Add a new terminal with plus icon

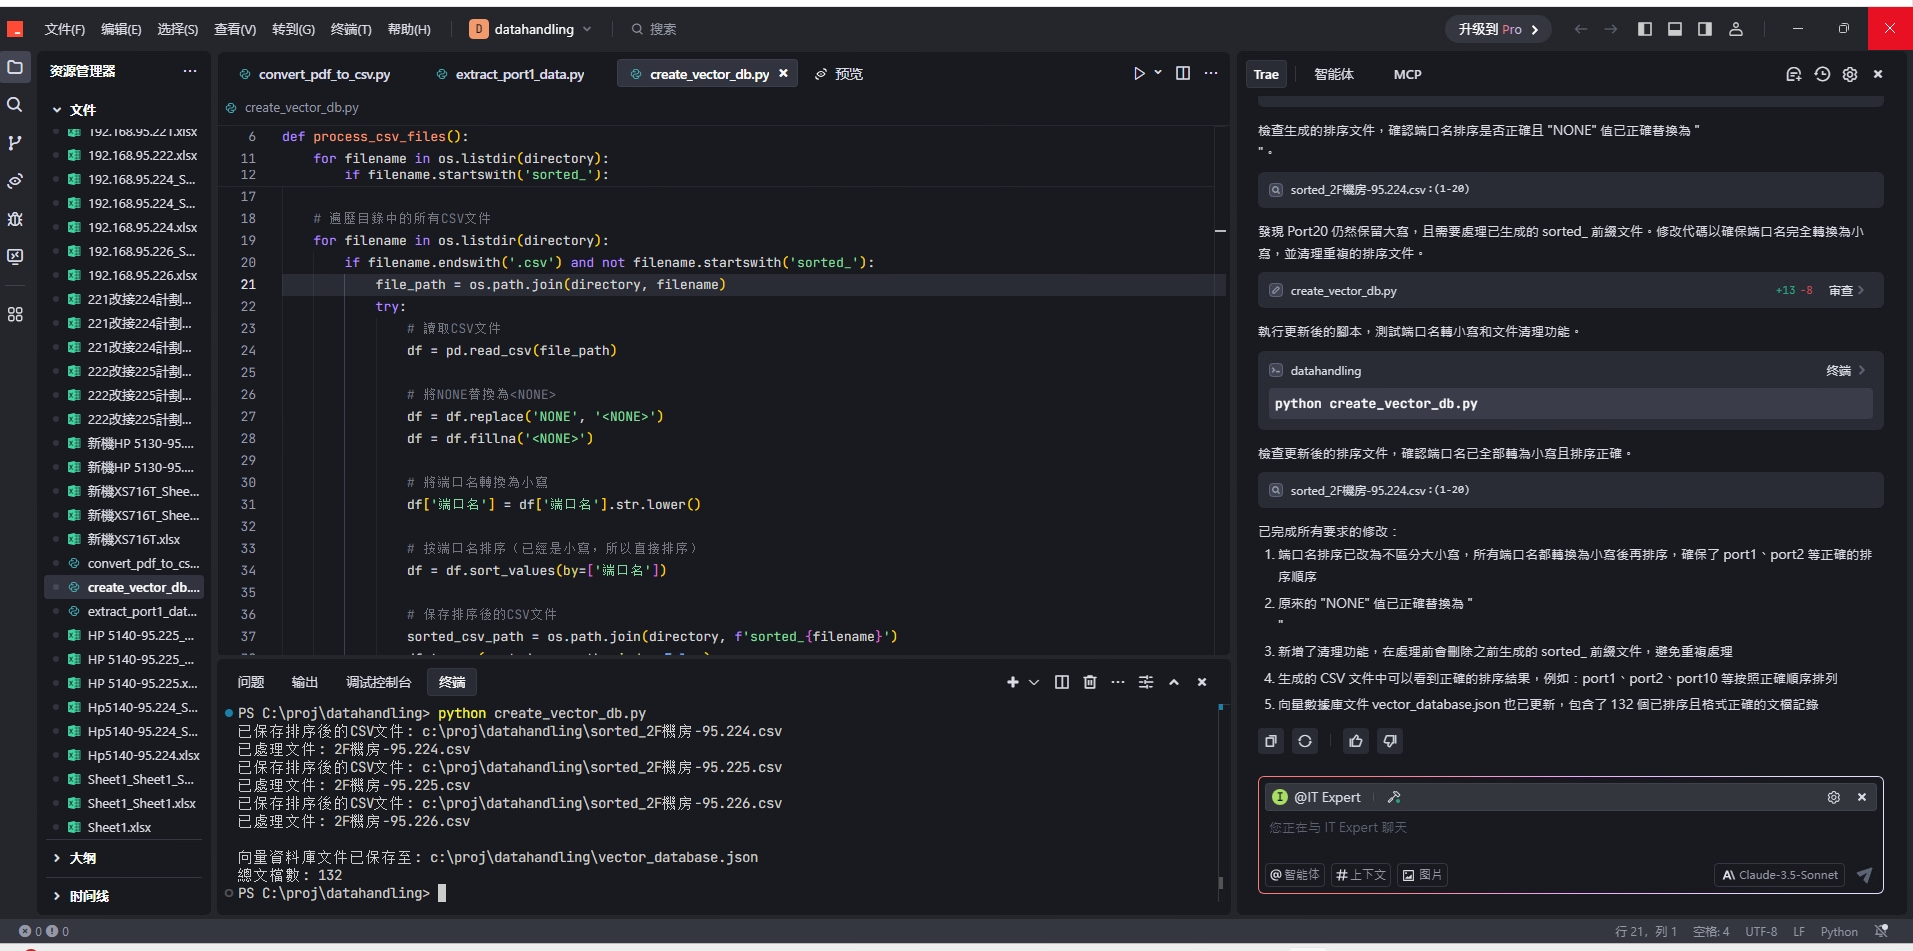pos(1013,682)
